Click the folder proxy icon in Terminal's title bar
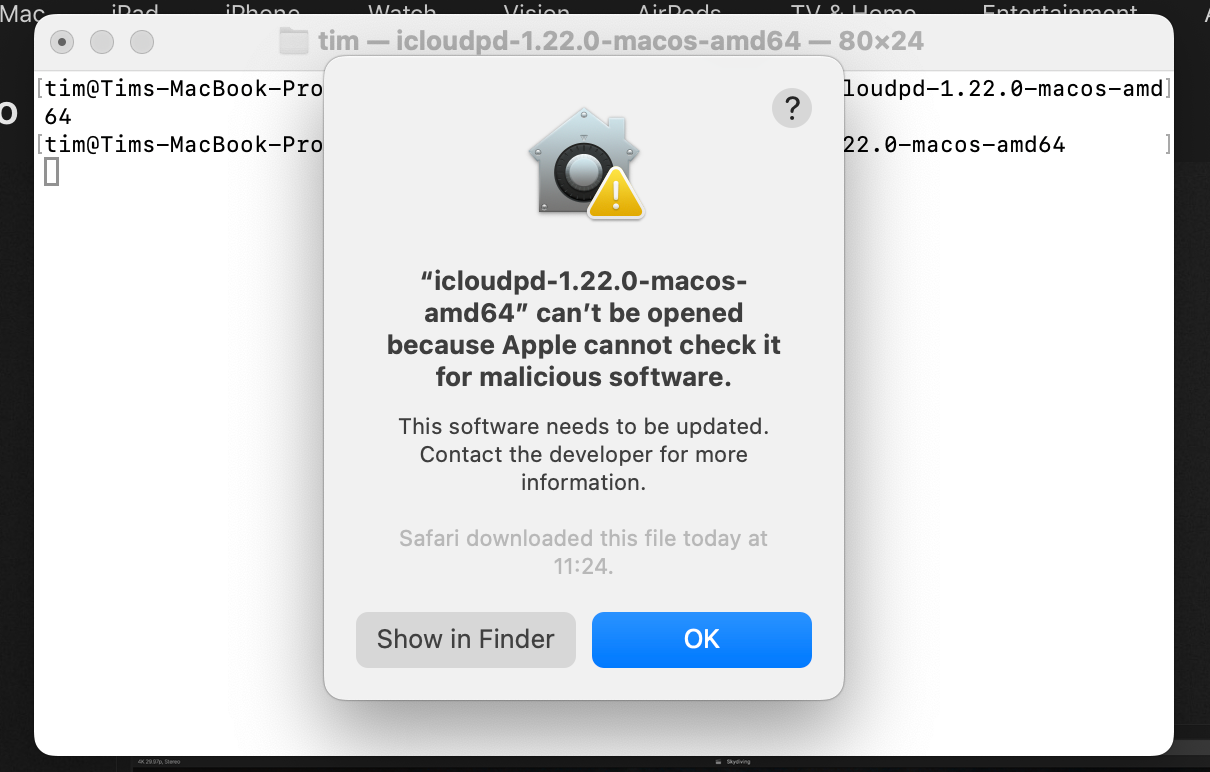 pos(292,41)
